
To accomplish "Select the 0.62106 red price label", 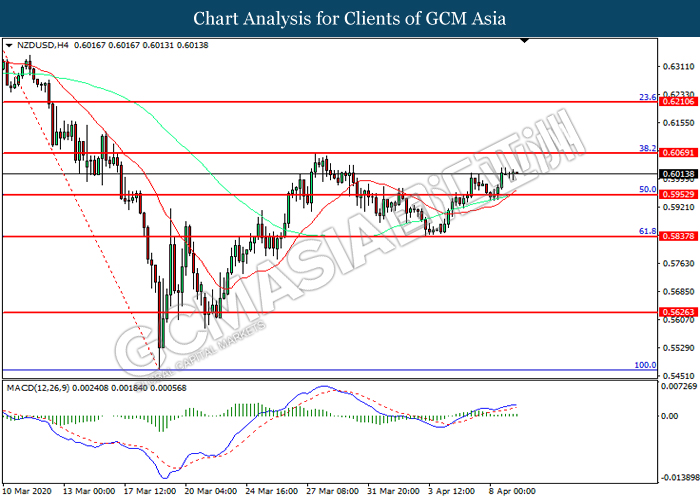I will tap(678, 102).
